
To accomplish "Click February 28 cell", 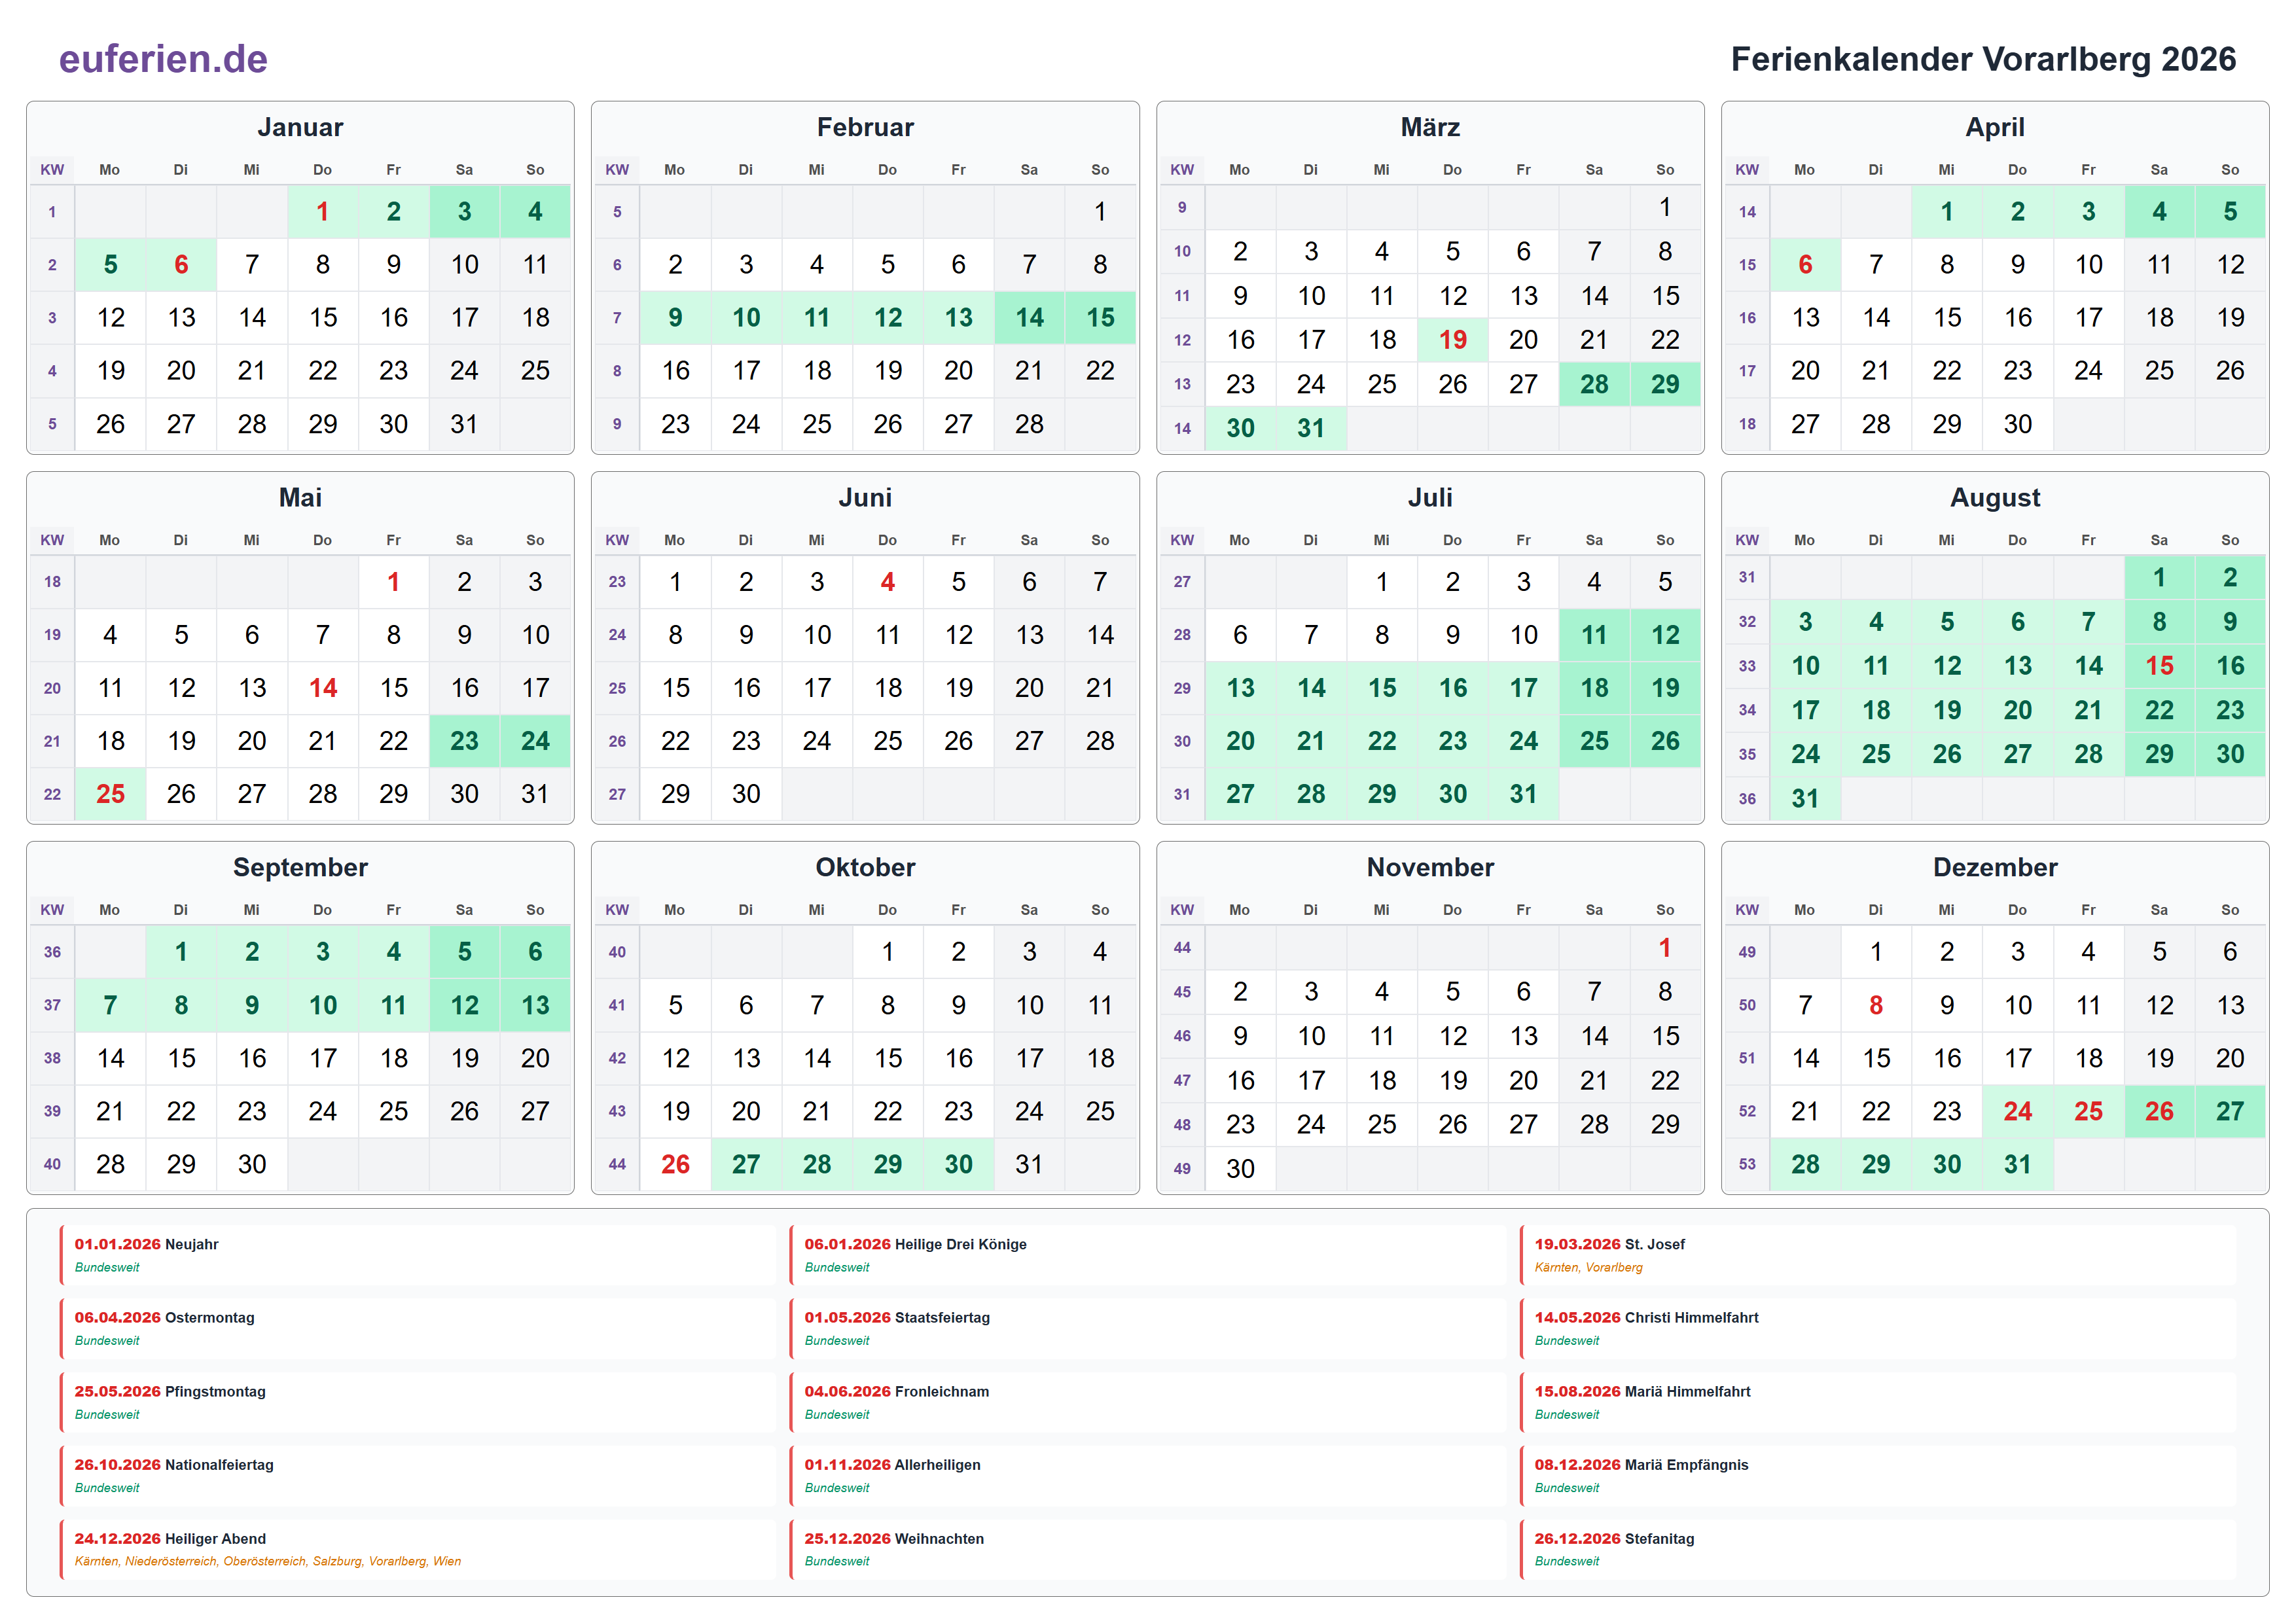I will point(1029,424).
